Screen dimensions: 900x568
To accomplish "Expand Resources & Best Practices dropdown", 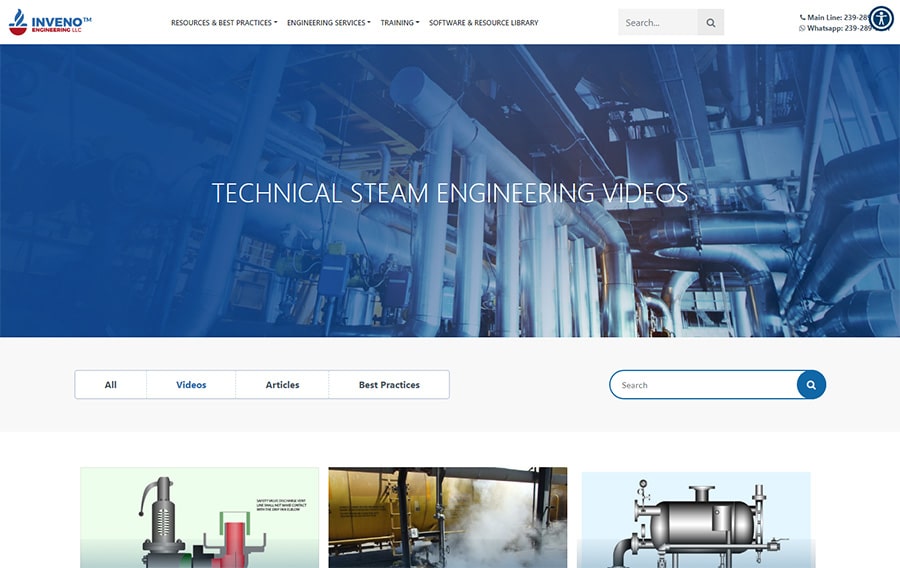I will [224, 22].
